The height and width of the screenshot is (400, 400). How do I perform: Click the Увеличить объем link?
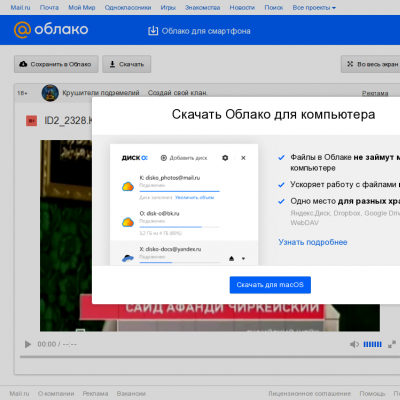(x=195, y=198)
